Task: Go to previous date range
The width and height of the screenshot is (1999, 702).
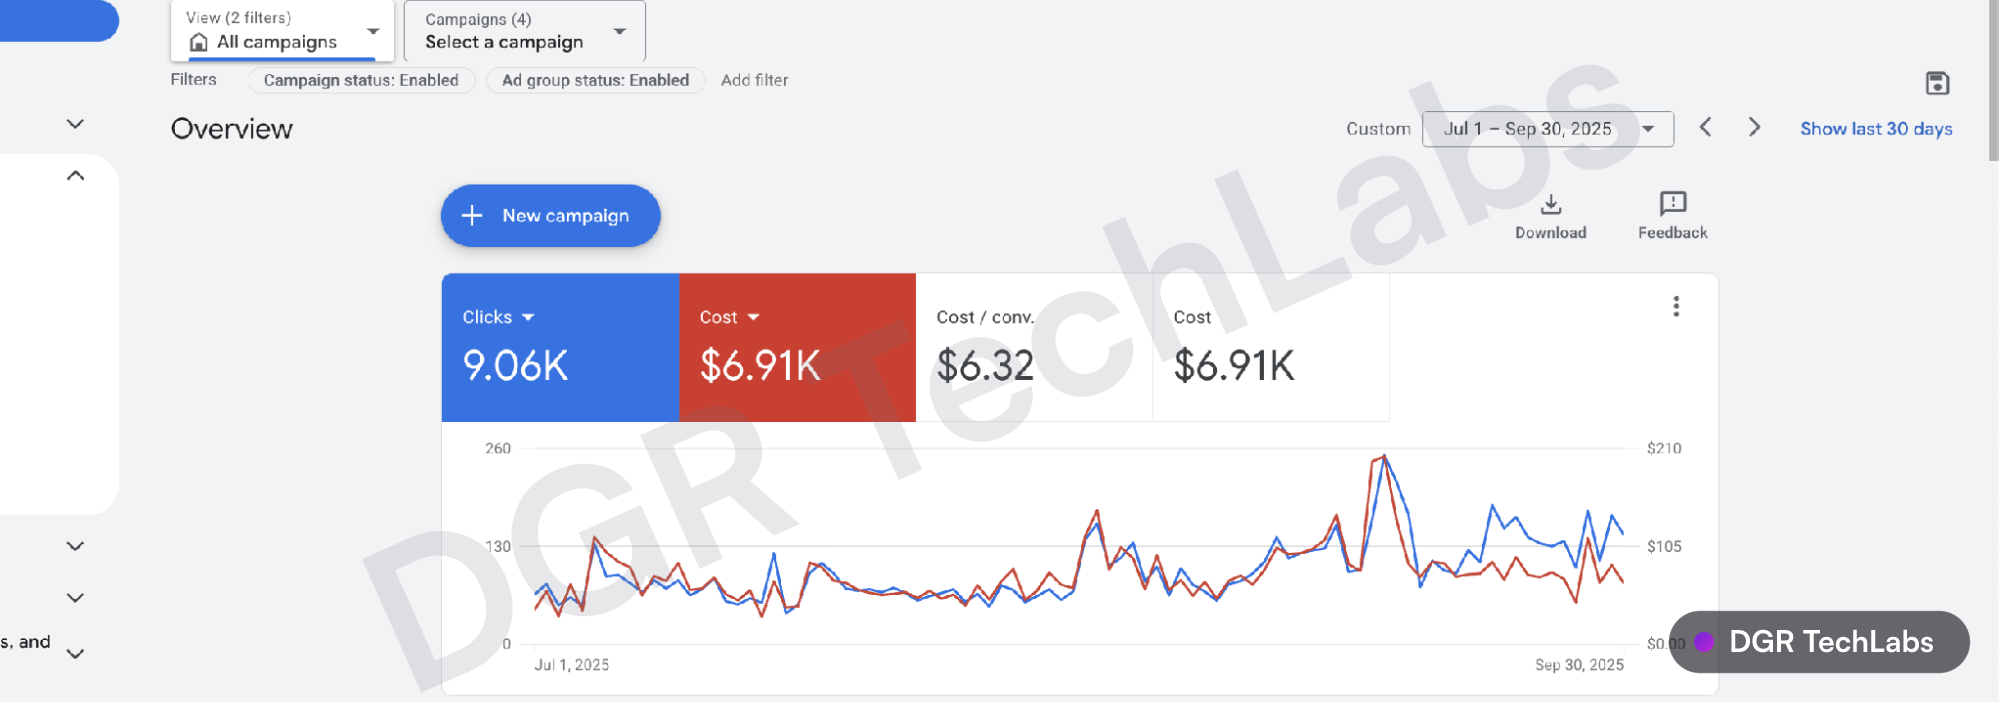Action: (1706, 128)
